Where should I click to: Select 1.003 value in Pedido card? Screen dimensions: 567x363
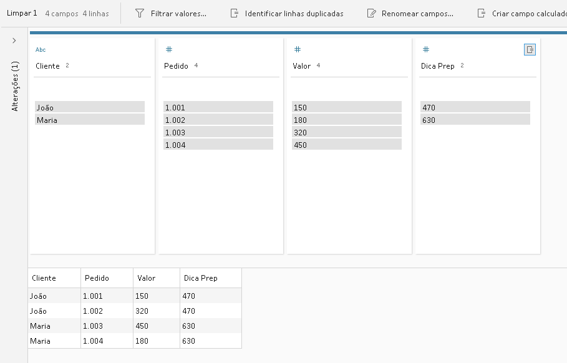pyautogui.click(x=218, y=132)
